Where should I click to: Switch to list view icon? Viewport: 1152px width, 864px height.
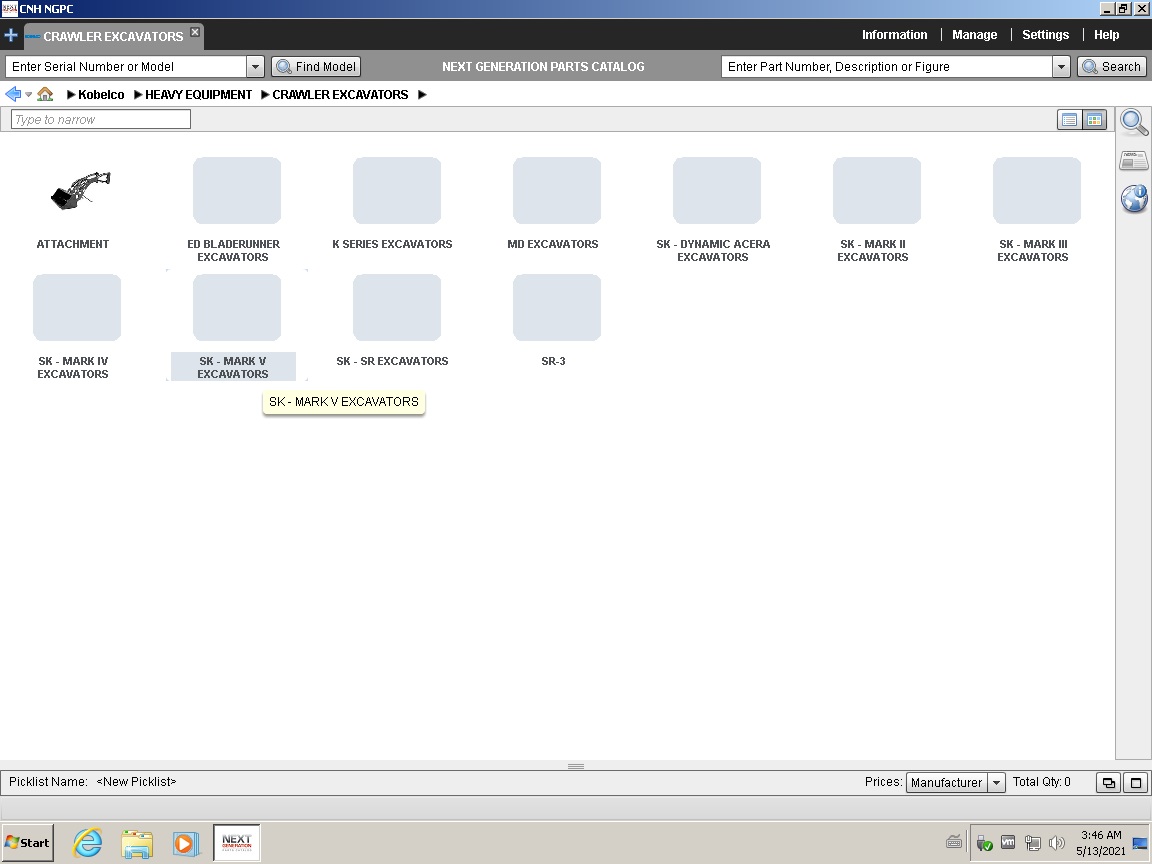1070,120
